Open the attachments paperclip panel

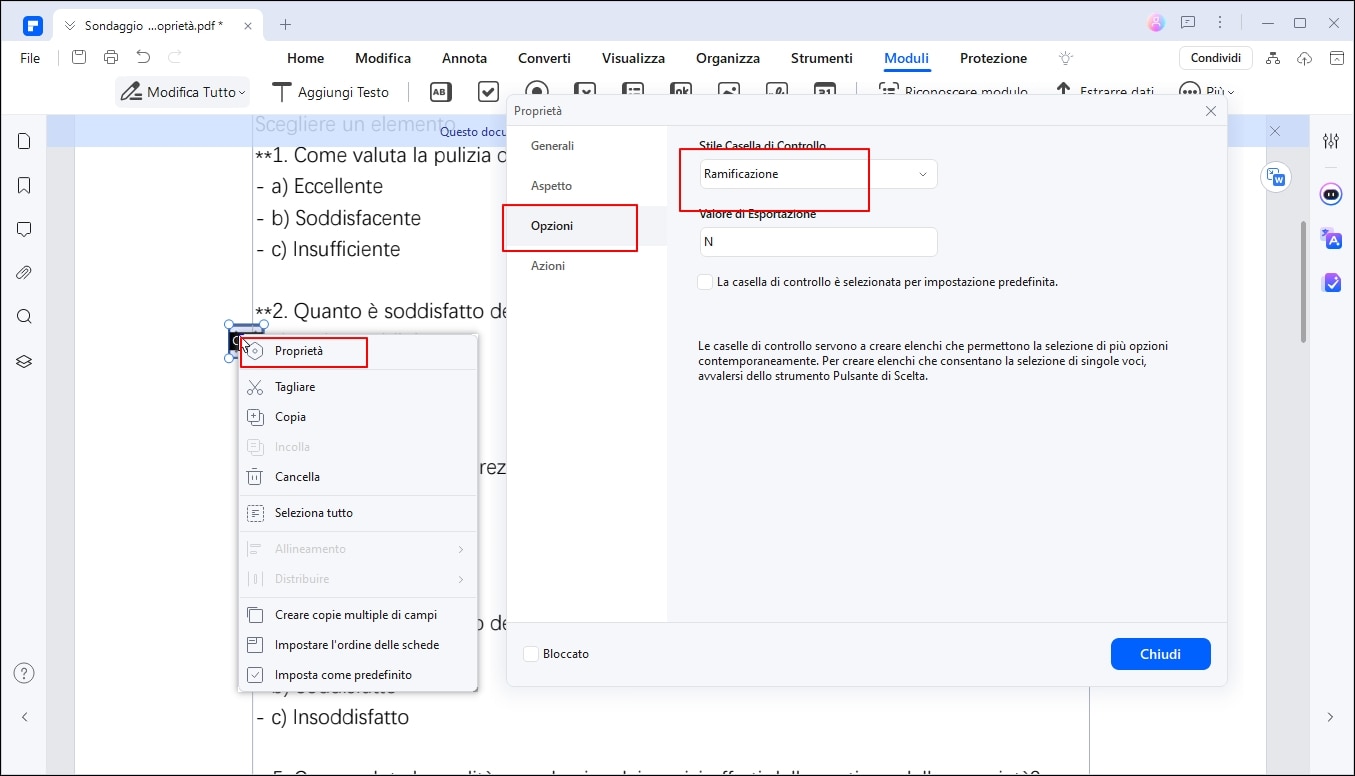click(x=25, y=273)
